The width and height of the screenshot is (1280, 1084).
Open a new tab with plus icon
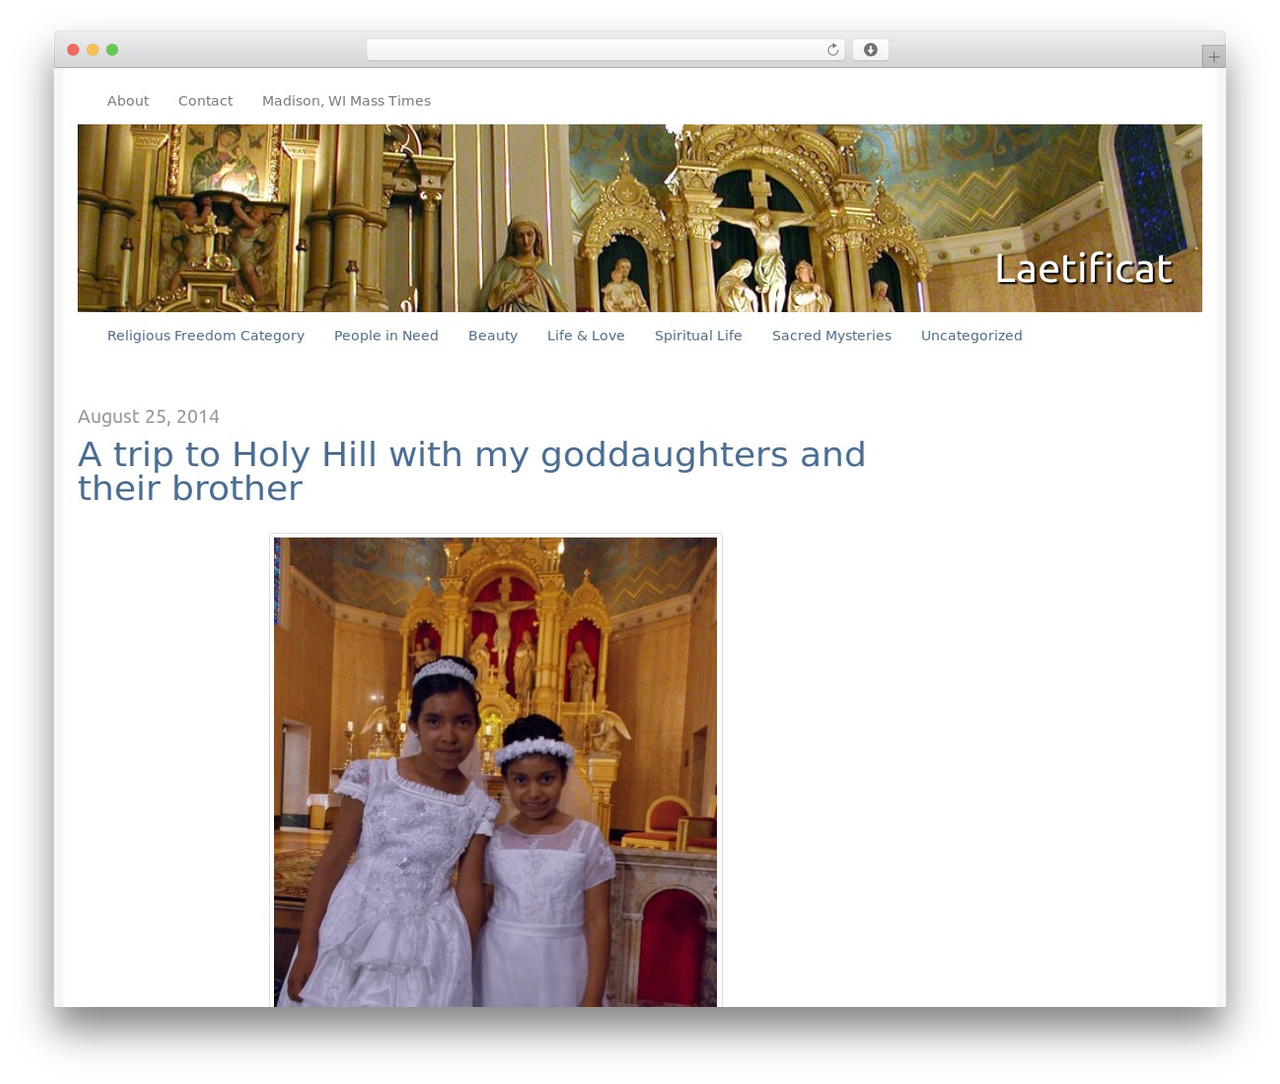[x=1213, y=57]
